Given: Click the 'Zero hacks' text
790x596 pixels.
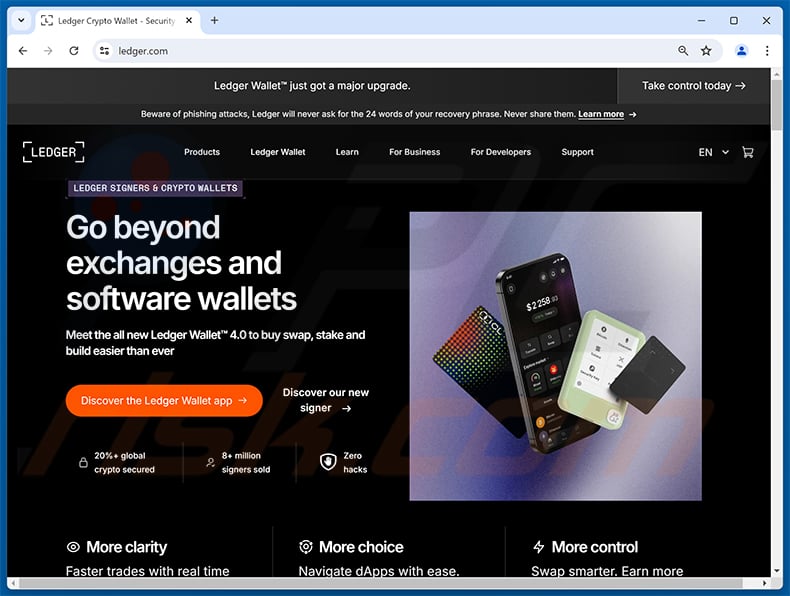Looking at the screenshot, I should (355, 462).
